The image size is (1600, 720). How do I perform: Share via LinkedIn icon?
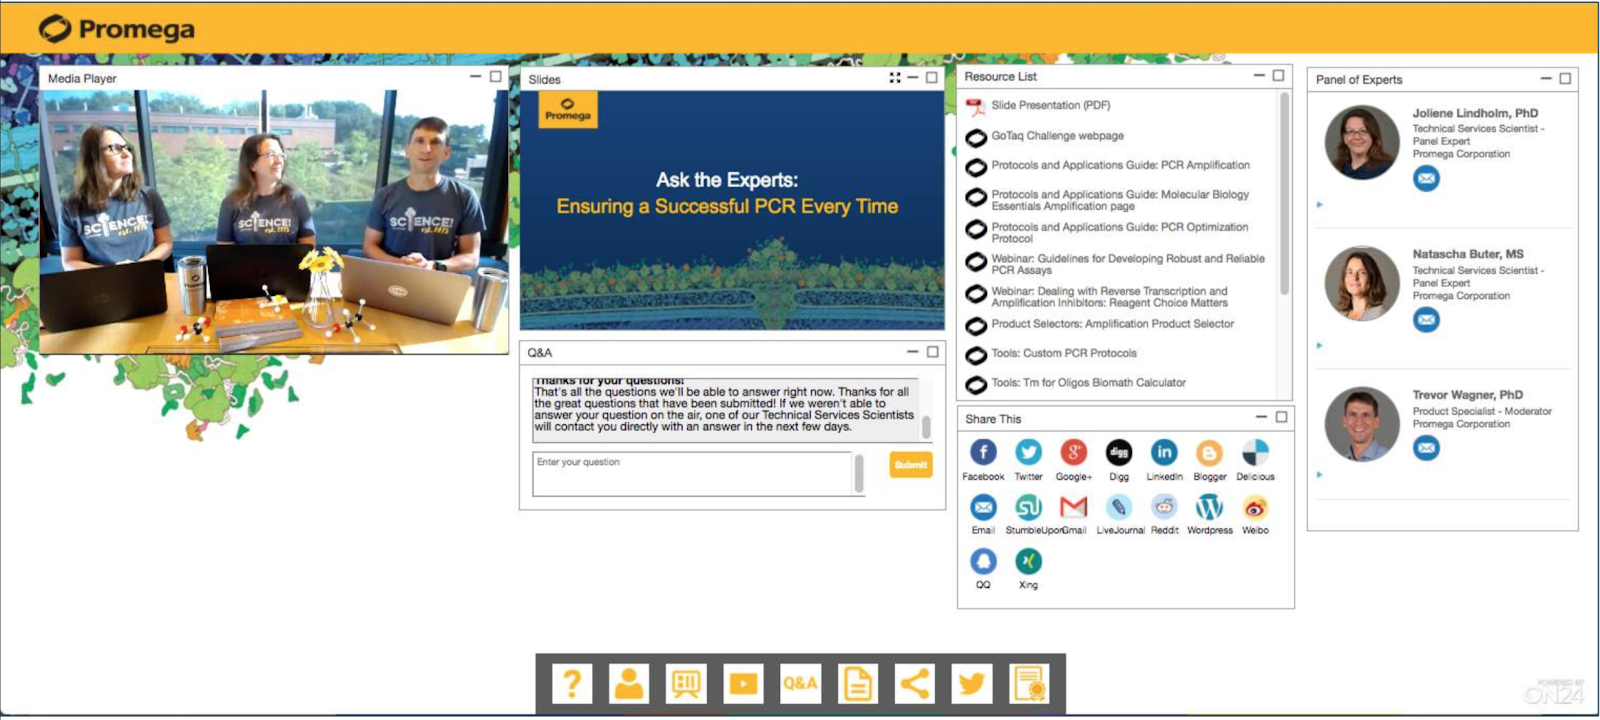tap(1164, 453)
